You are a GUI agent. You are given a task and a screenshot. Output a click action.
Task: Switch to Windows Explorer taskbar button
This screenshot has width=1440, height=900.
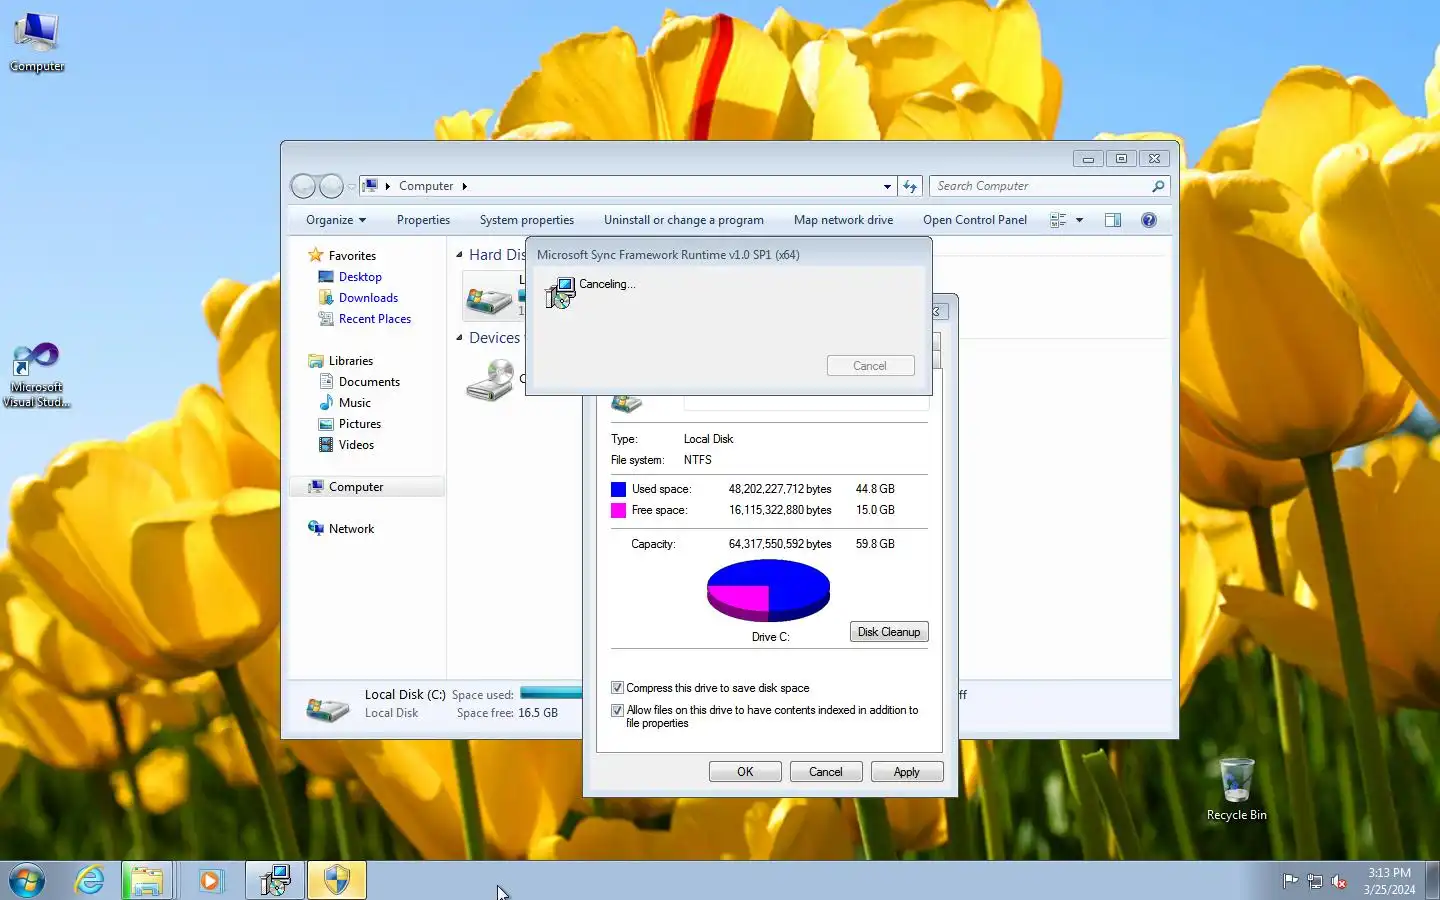(x=147, y=880)
